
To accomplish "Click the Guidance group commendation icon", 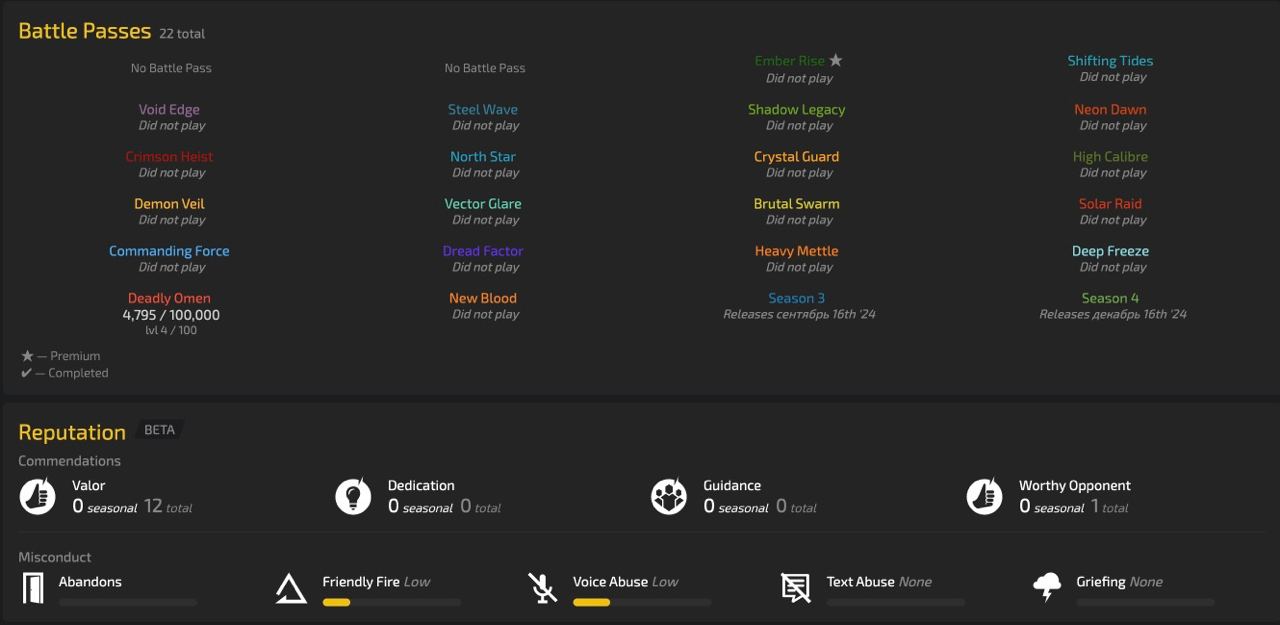I will pyautogui.click(x=669, y=495).
